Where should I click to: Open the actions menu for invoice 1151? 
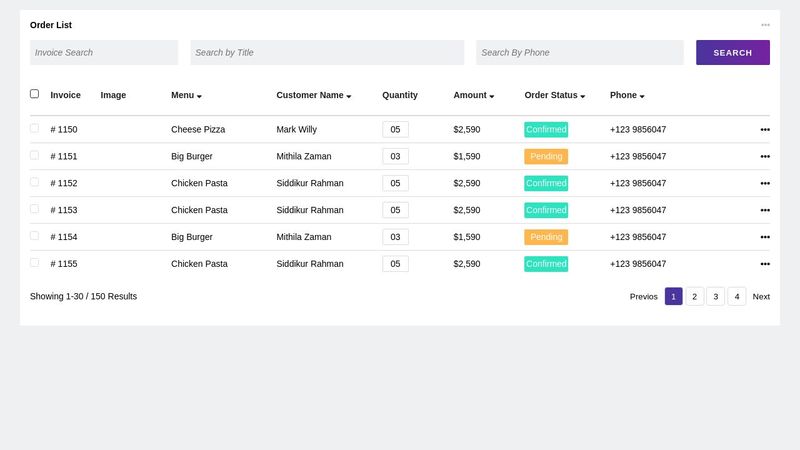point(765,157)
